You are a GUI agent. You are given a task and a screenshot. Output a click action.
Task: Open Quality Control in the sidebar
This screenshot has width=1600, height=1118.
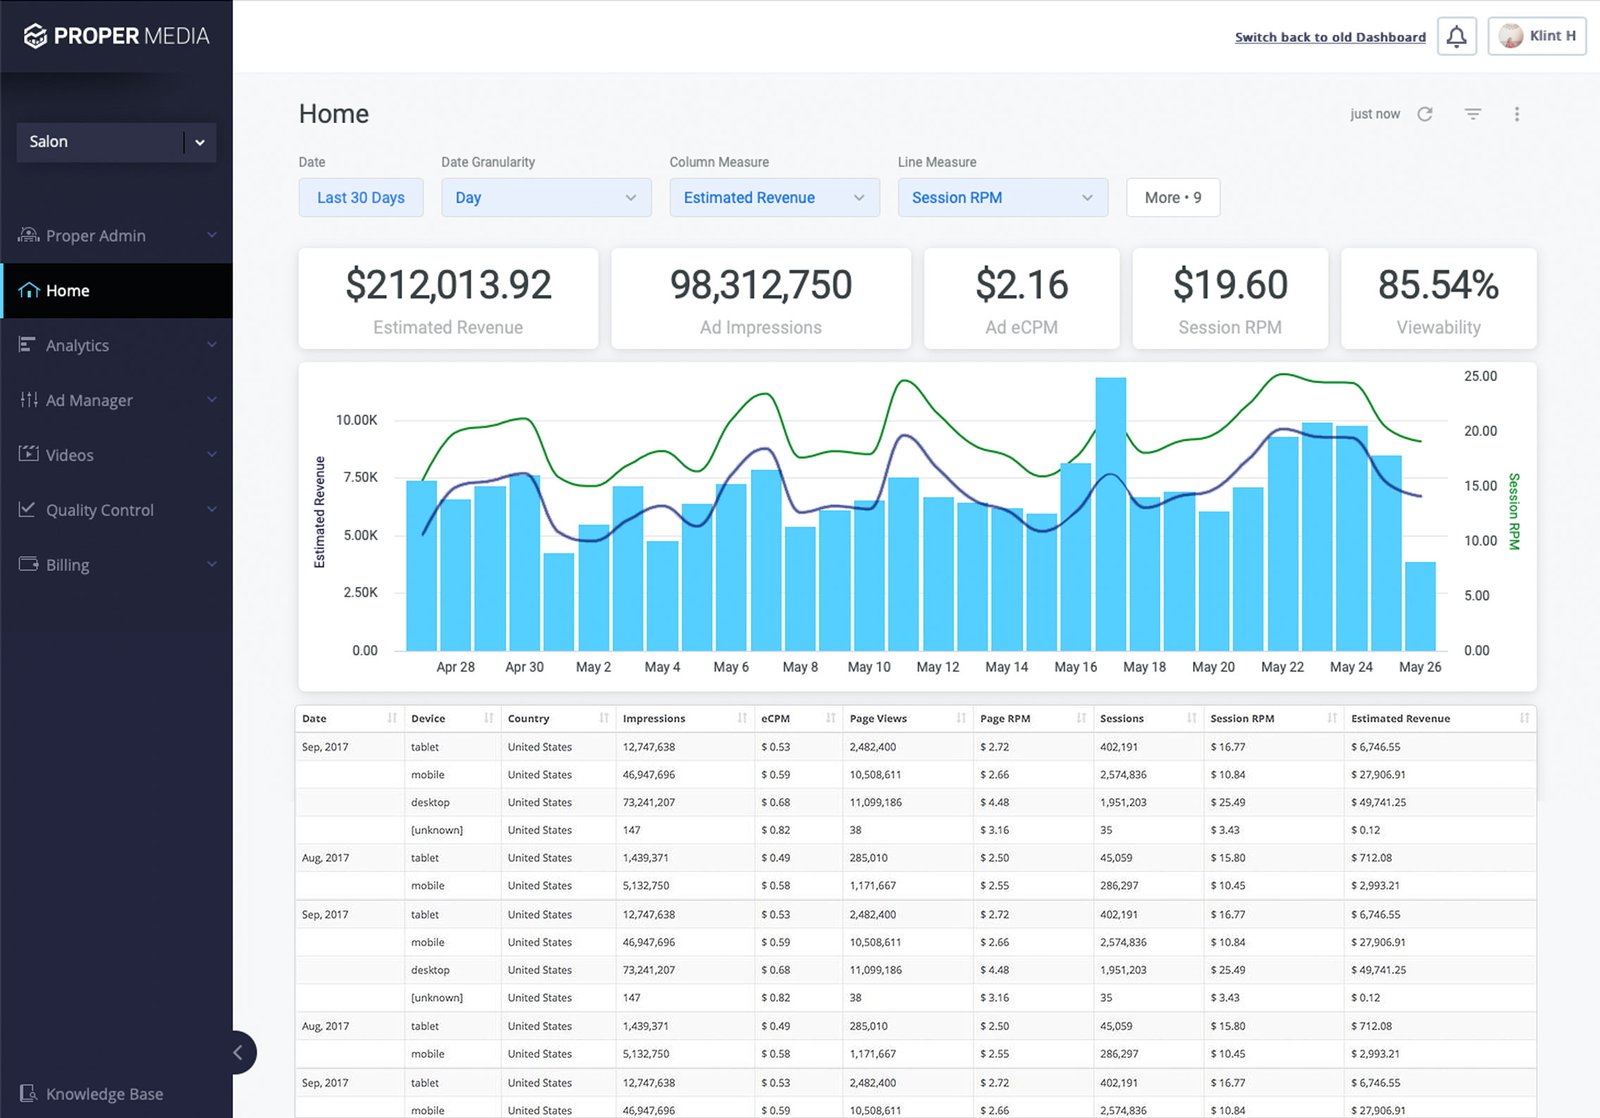pyautogui.click(x=116, y=510)
